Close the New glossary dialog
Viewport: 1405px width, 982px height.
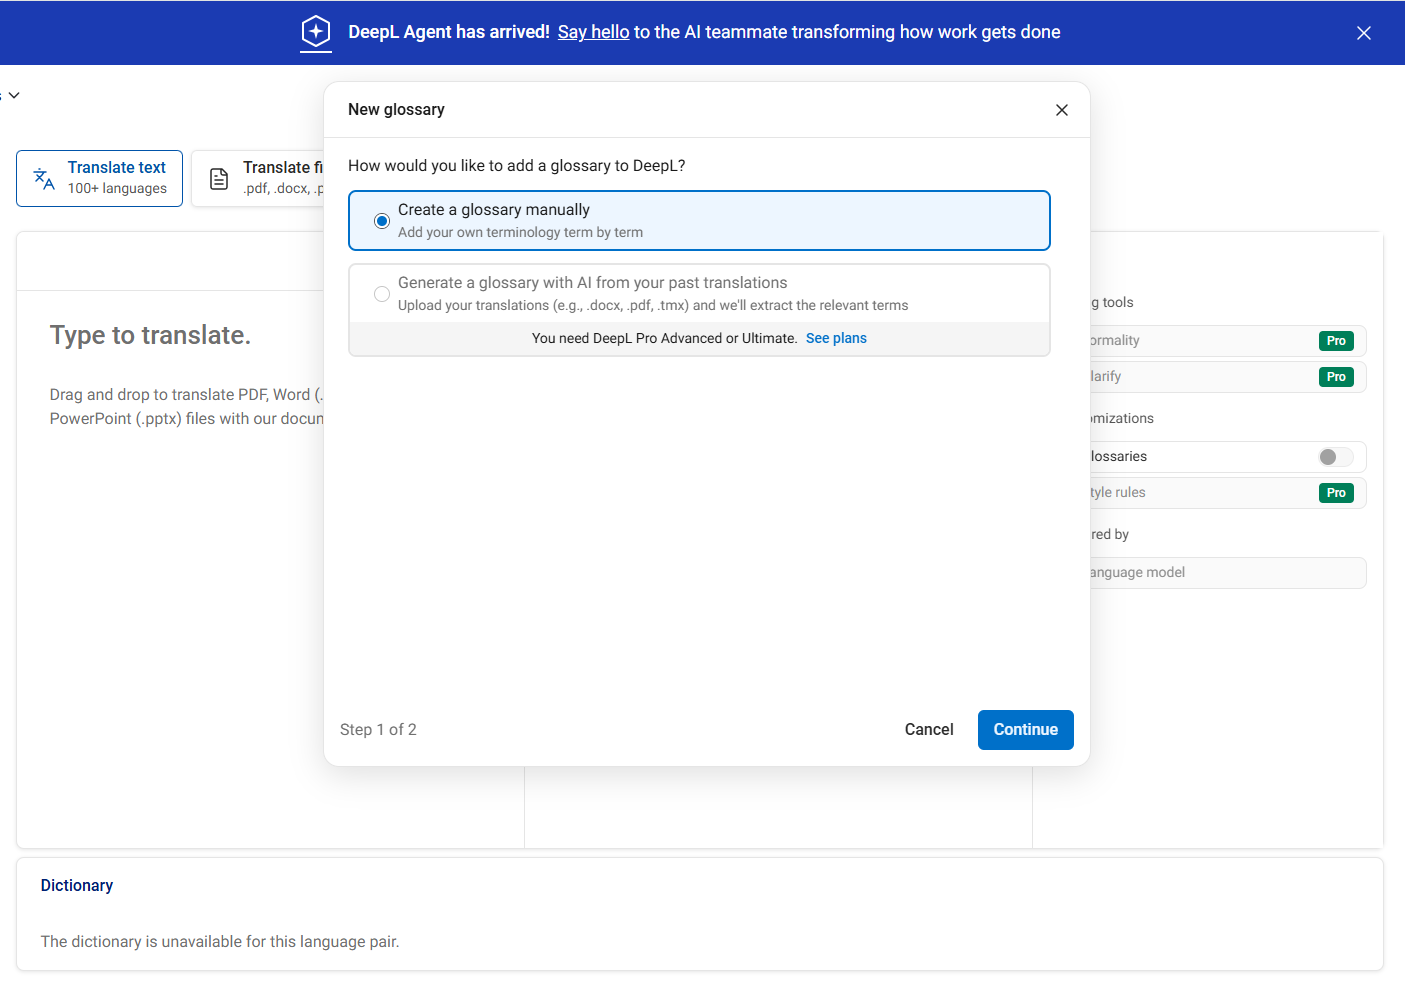click(1061, 110)
